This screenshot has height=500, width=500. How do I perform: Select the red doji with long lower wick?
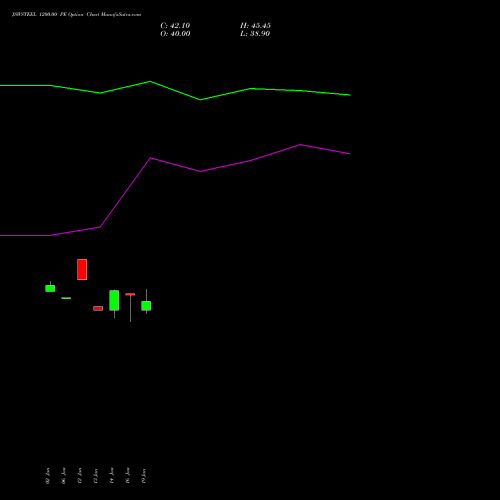(130, 307)
